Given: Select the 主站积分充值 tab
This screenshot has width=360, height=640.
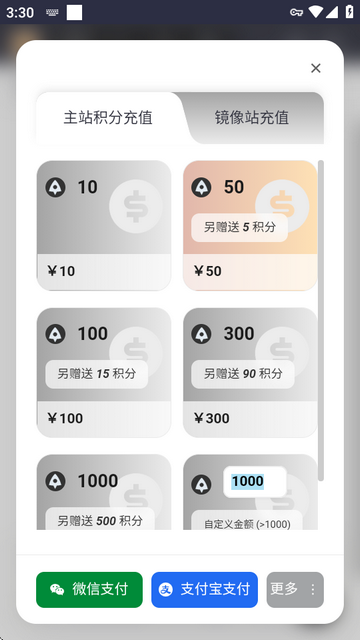Looking at the screenshot, I should click(x=108, y=118).
